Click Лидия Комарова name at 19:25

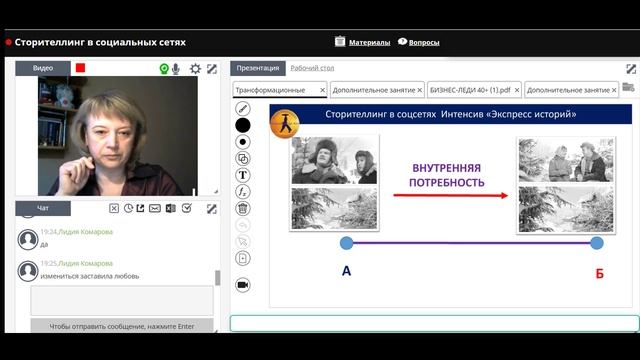(x=86, y=263)
